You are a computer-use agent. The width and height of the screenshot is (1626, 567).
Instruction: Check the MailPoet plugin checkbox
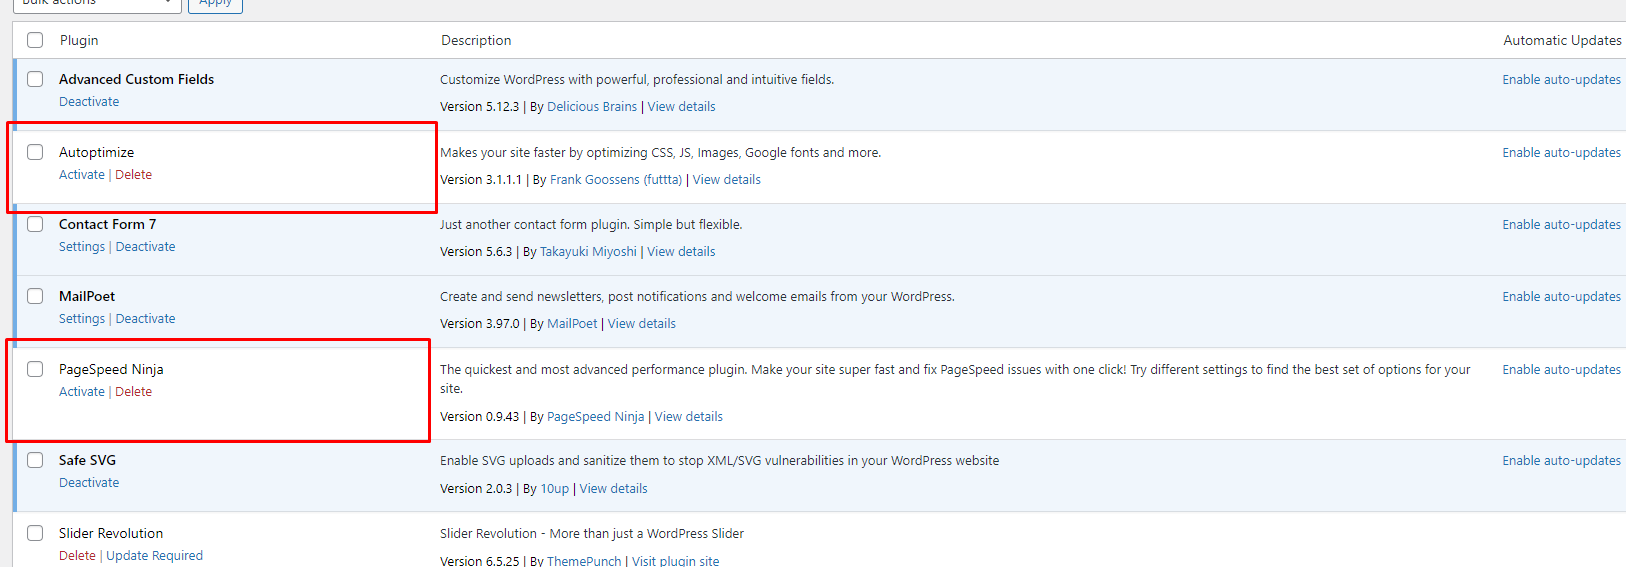pyautogui.click(x=35, y=296)
